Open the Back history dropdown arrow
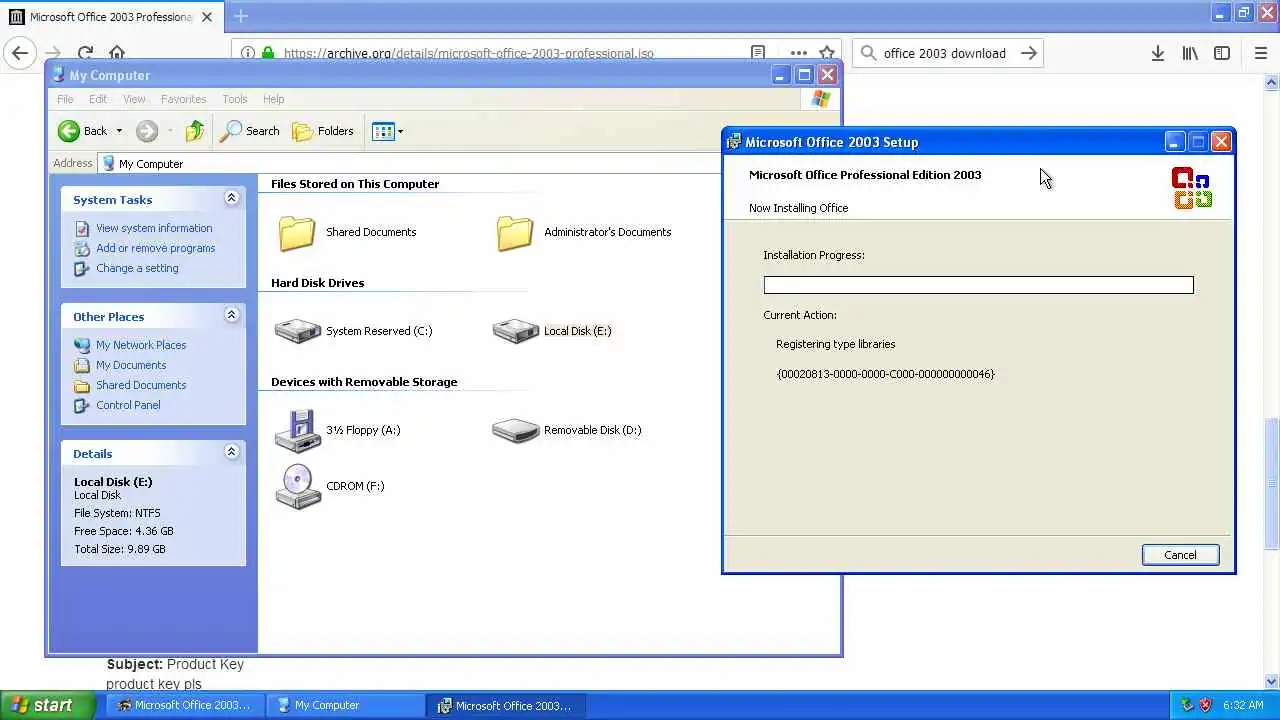This screenshot has width=1280, height=720. pyautogui.click(x=119, y=131)
